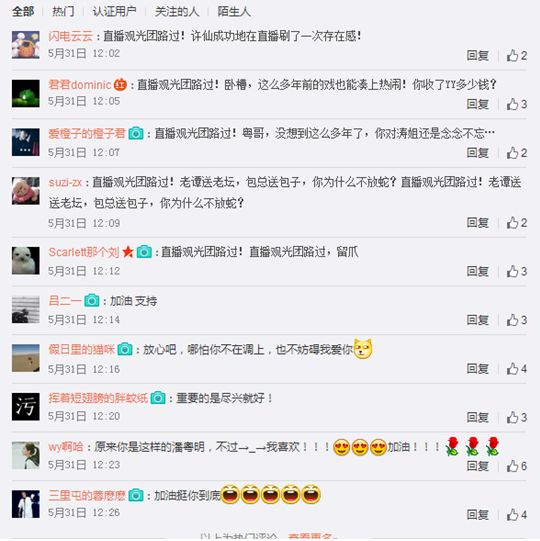The image size is (540, 541).
Task: Select the 认证用户 filter tab
Action: pyautogui.click(x=114, y=12)
